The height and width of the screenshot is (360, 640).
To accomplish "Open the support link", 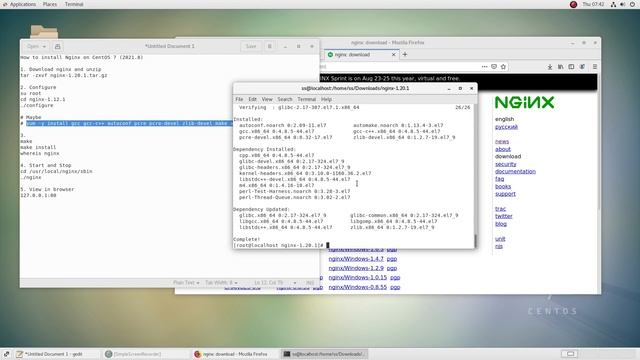I will click(x=505, y=194).
